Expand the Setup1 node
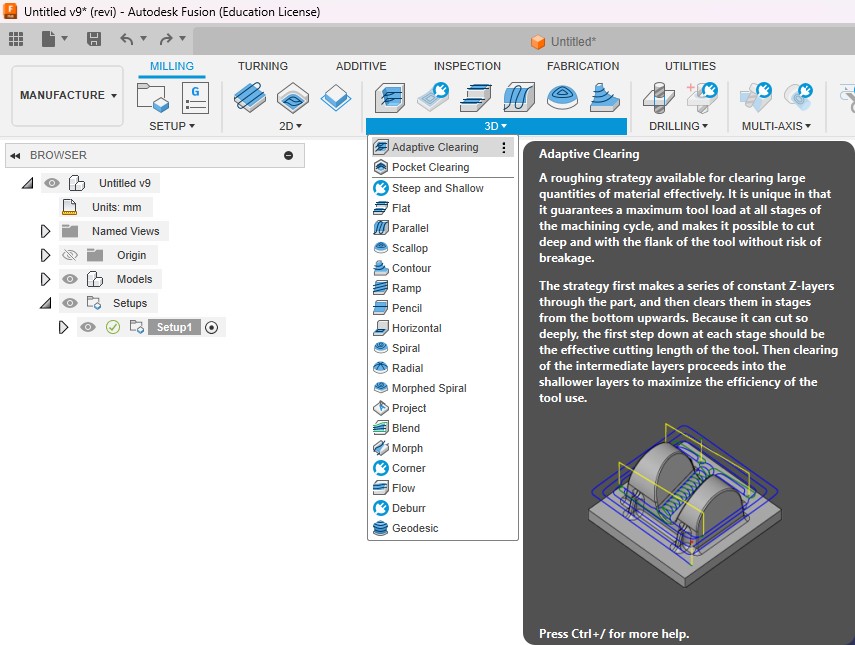This screenshot has height=645, width=855. [64, 327]
